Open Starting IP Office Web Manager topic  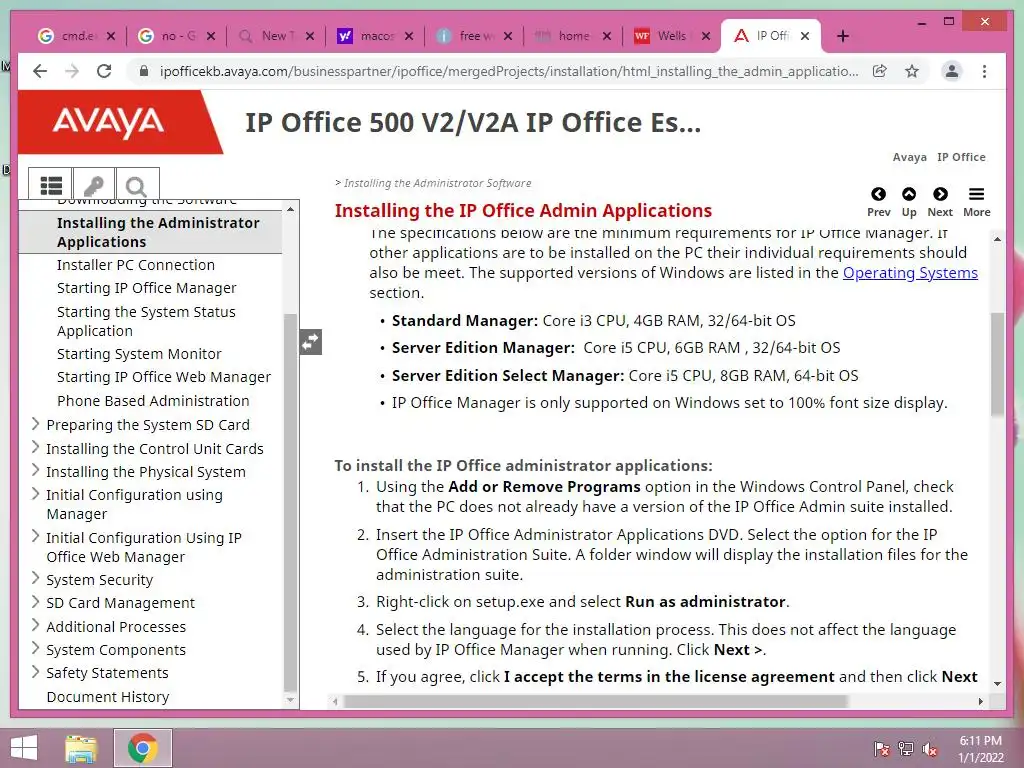click(163, 377)
